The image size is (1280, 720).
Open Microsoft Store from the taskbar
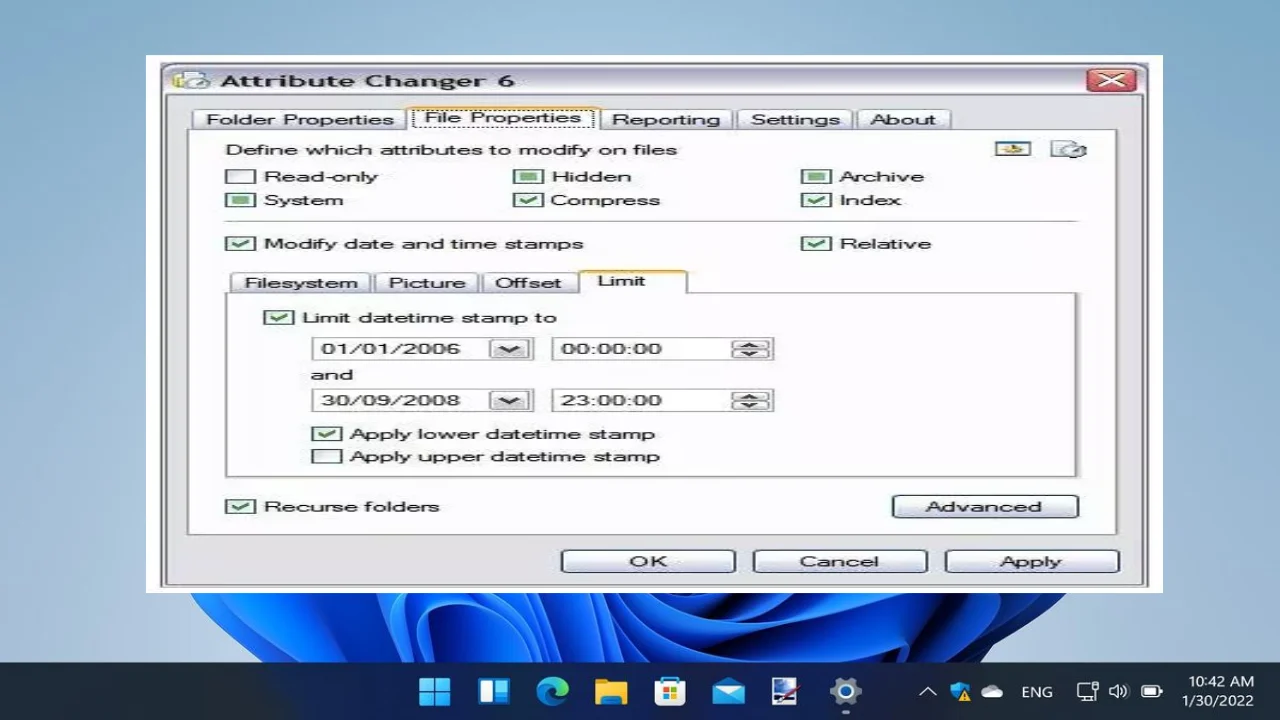pos(669,691)
